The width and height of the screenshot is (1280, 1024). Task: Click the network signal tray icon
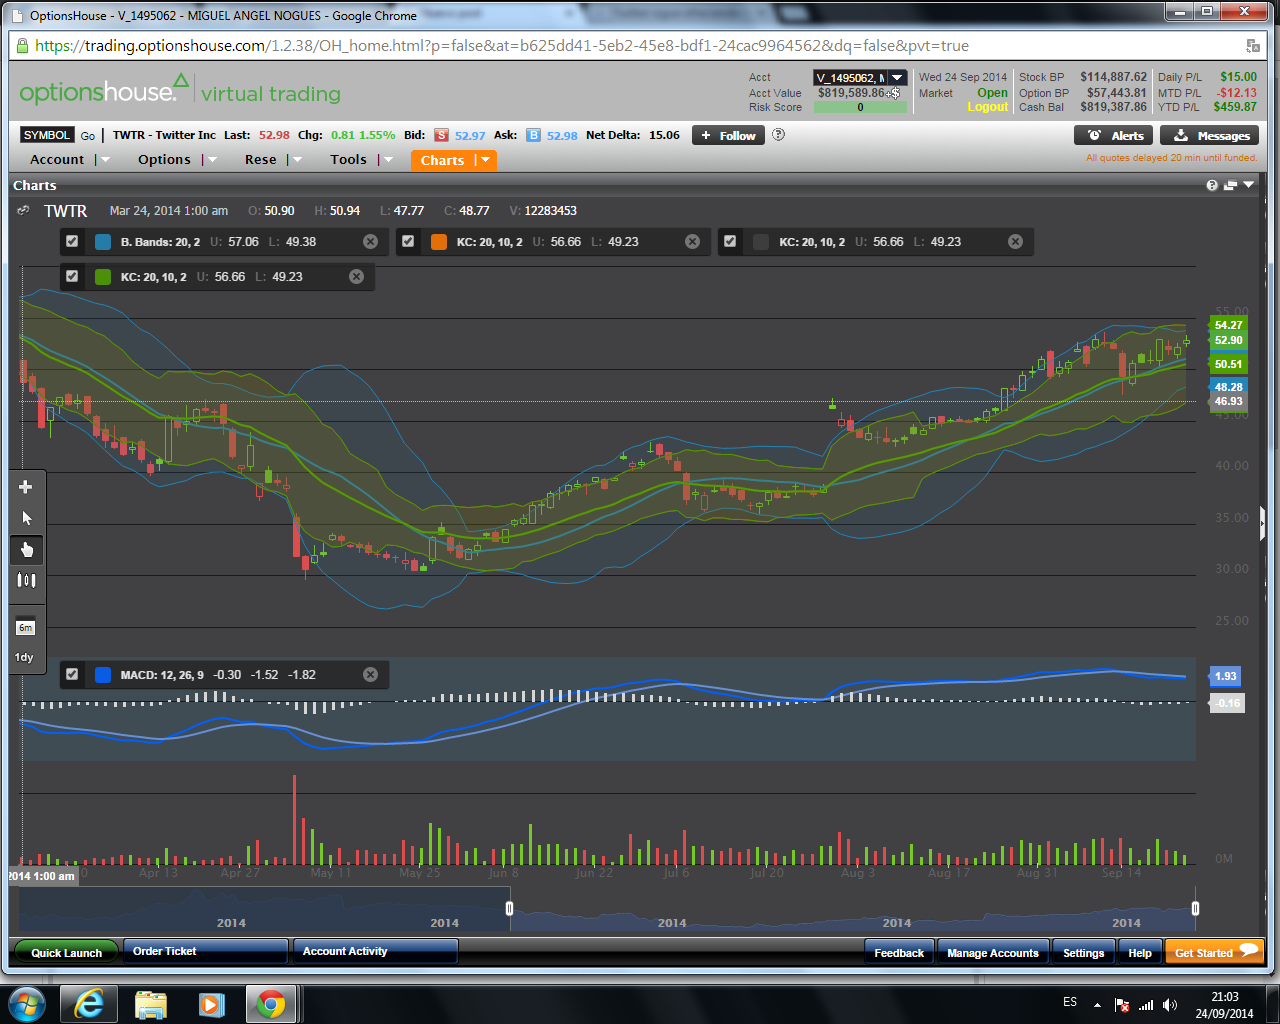pyautogui.click(x=1146, y=1005)
